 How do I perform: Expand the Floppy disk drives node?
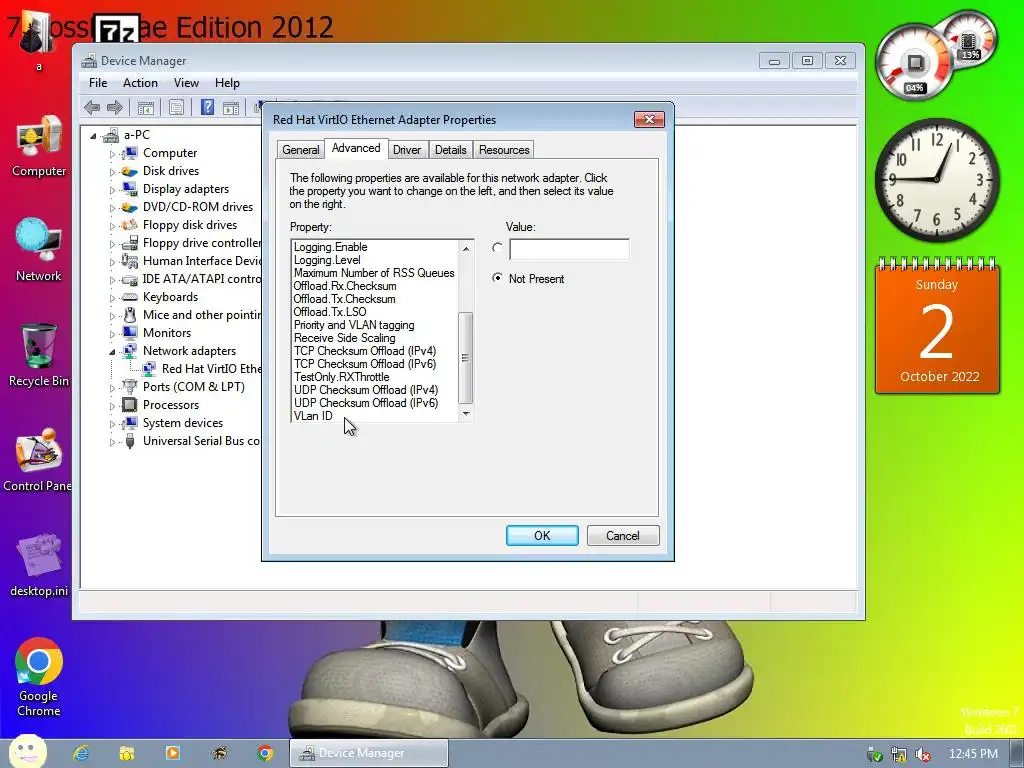[x=112, y=226]
